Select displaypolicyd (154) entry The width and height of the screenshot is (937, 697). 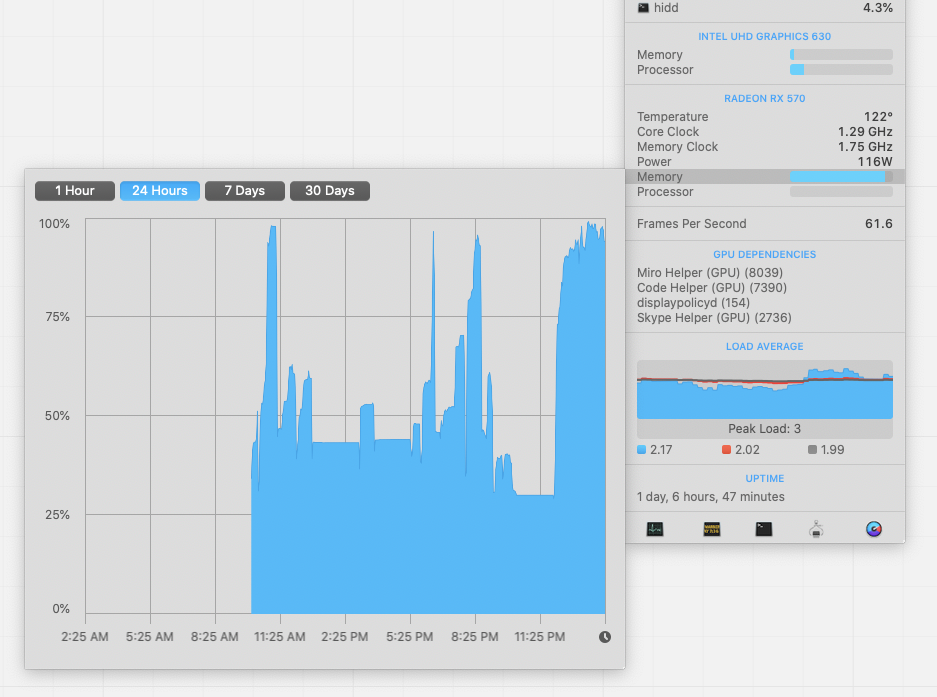(693, 302)
